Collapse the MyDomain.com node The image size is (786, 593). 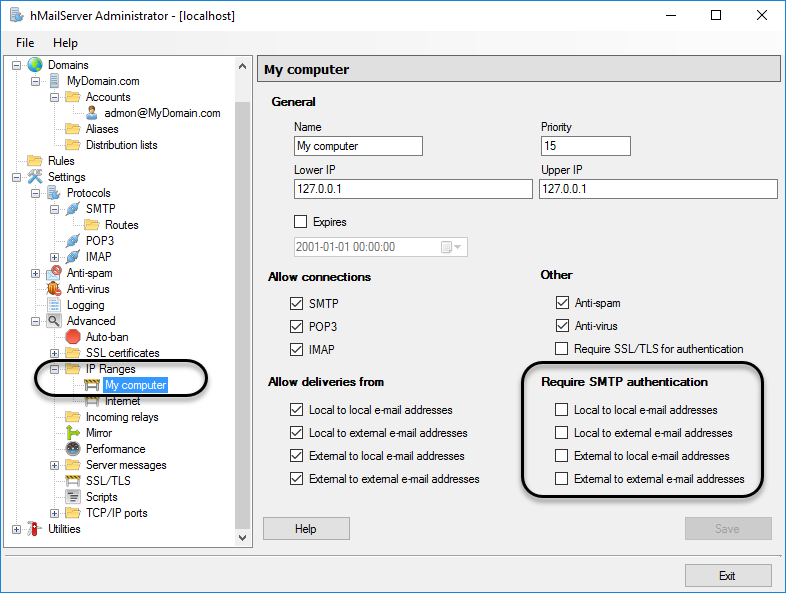coord(36,81)
